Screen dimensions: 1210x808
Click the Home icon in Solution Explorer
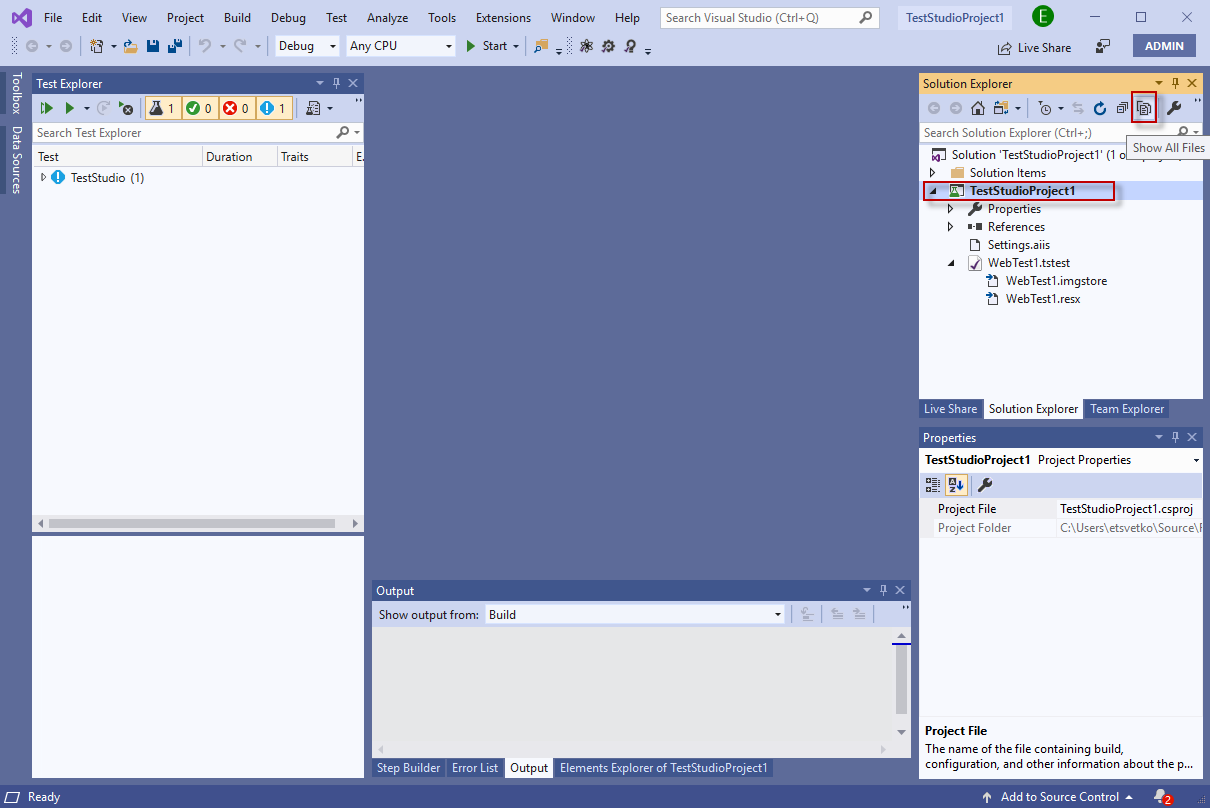click(x=978, y=108)
